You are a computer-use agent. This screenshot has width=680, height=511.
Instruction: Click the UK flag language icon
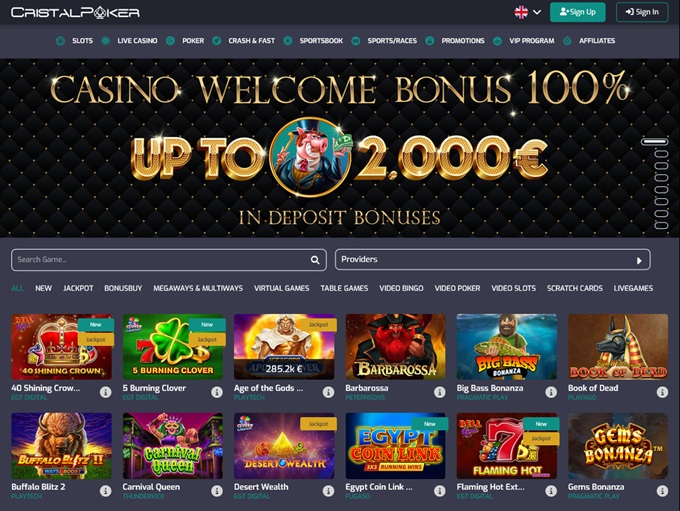[x=521, y=12]
